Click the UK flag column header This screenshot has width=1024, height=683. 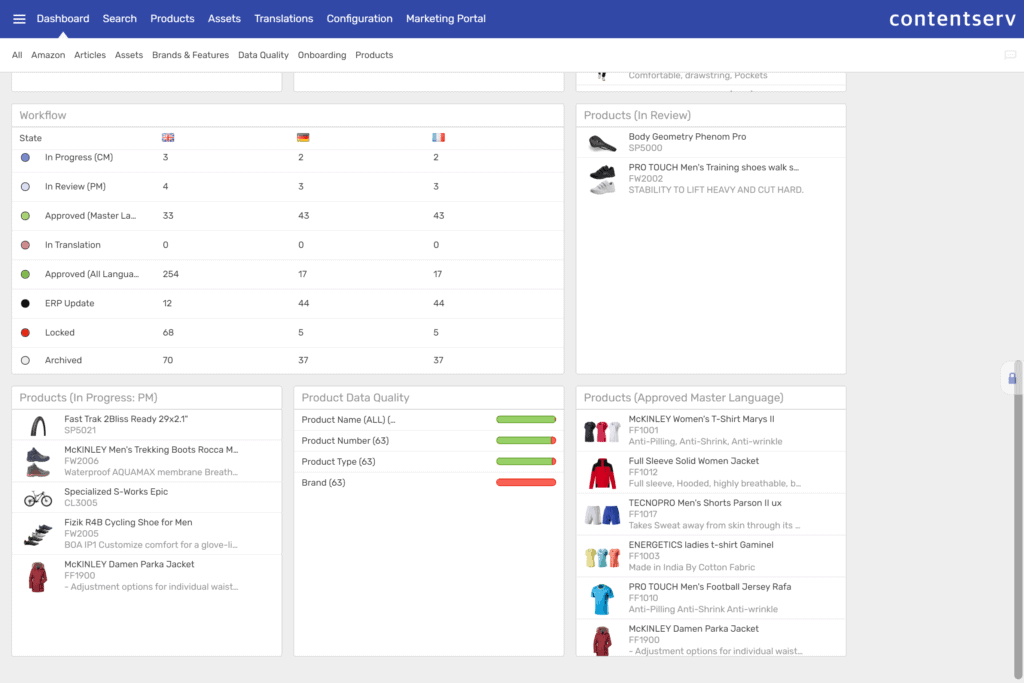point(167,138)
